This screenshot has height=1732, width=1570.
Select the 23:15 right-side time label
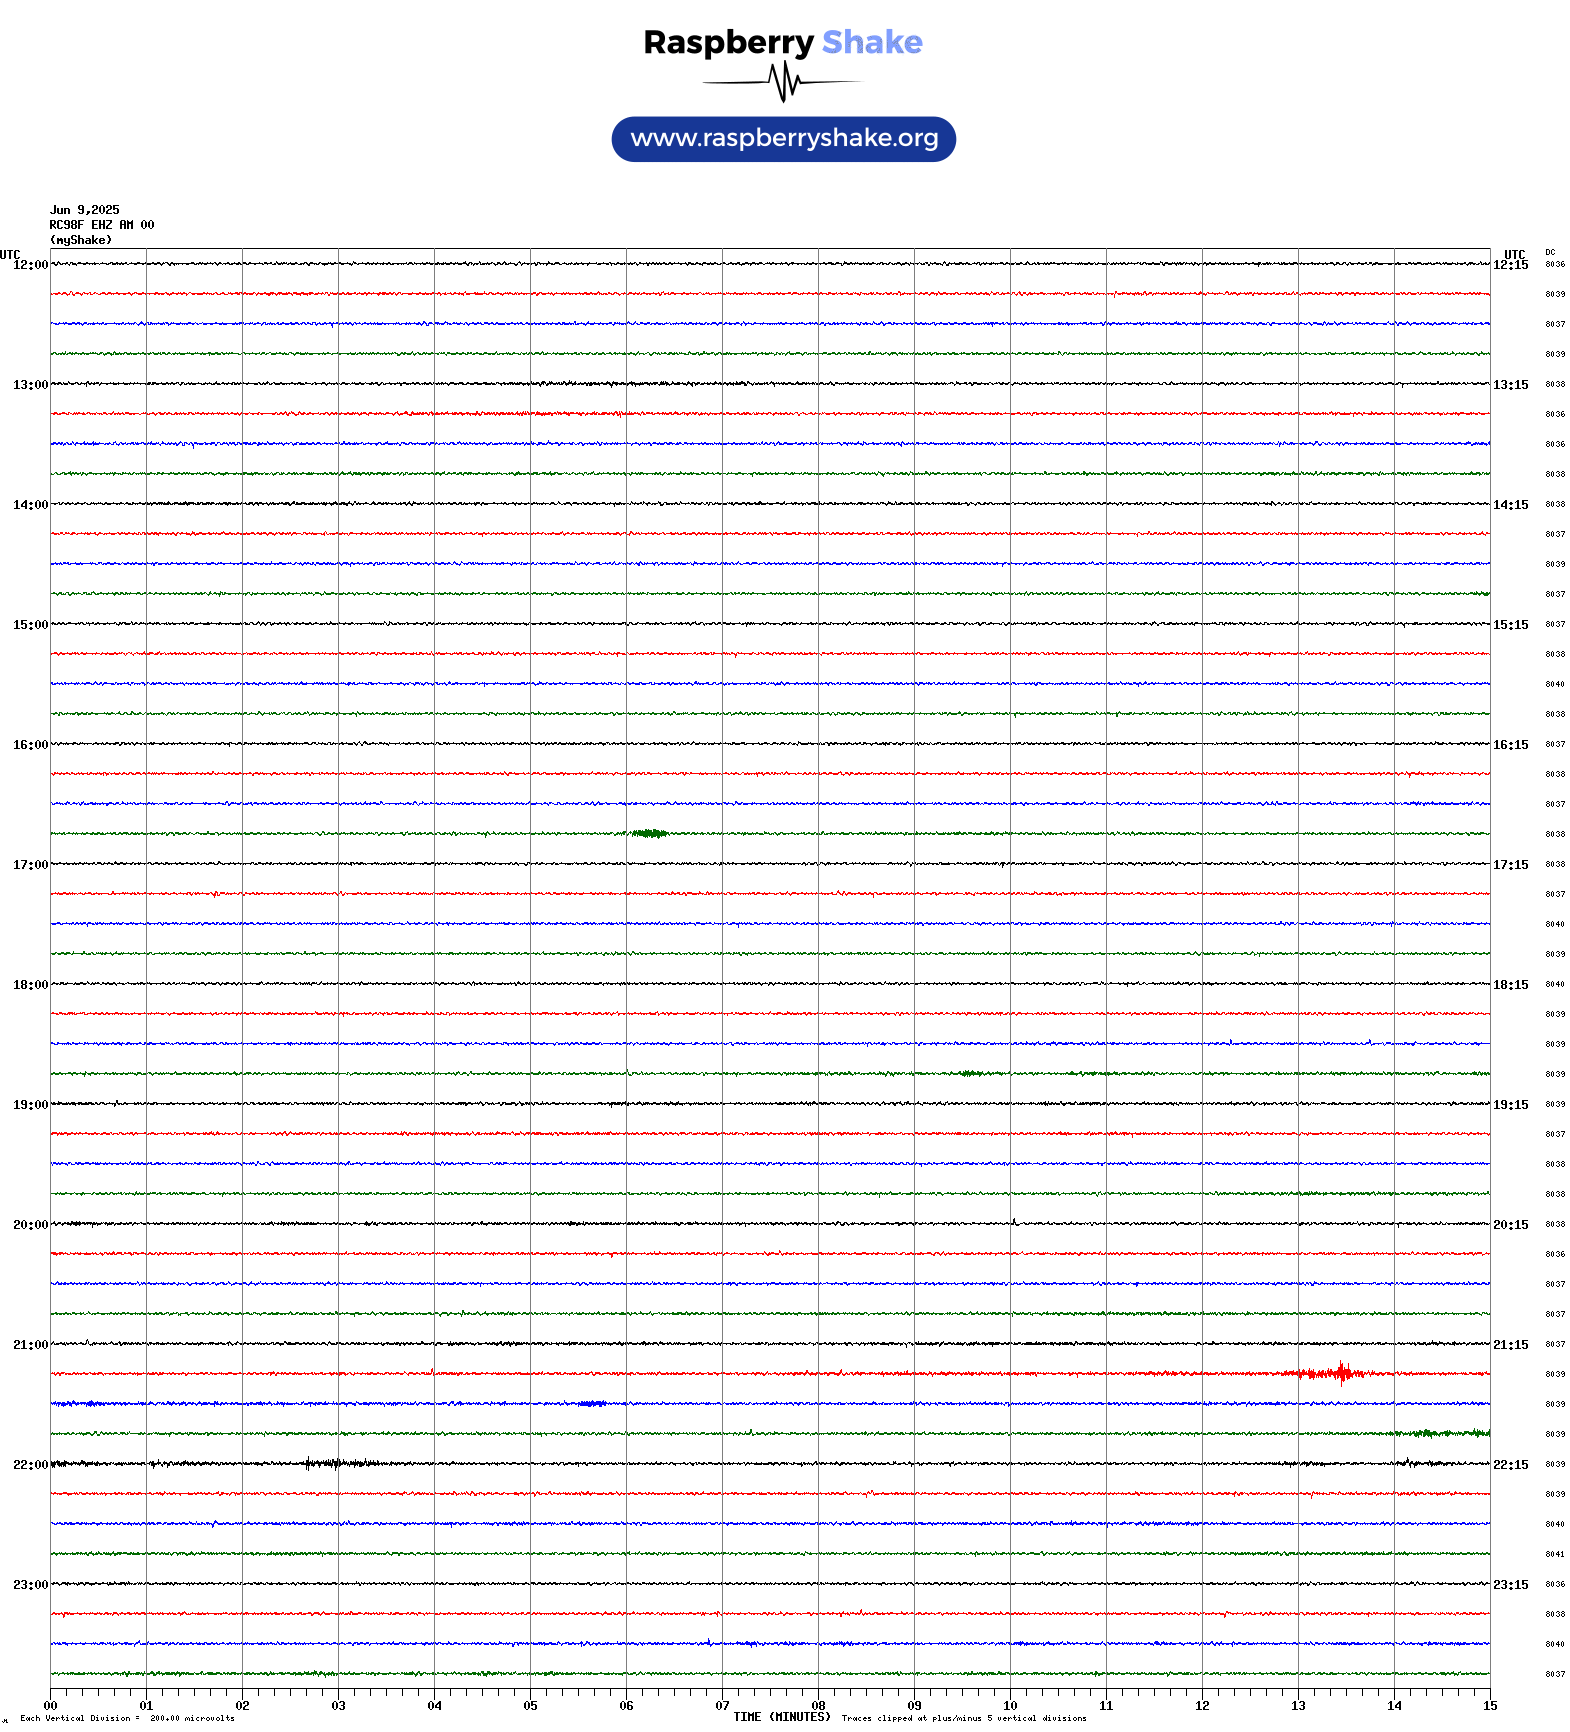(x=1511, y=1585)
